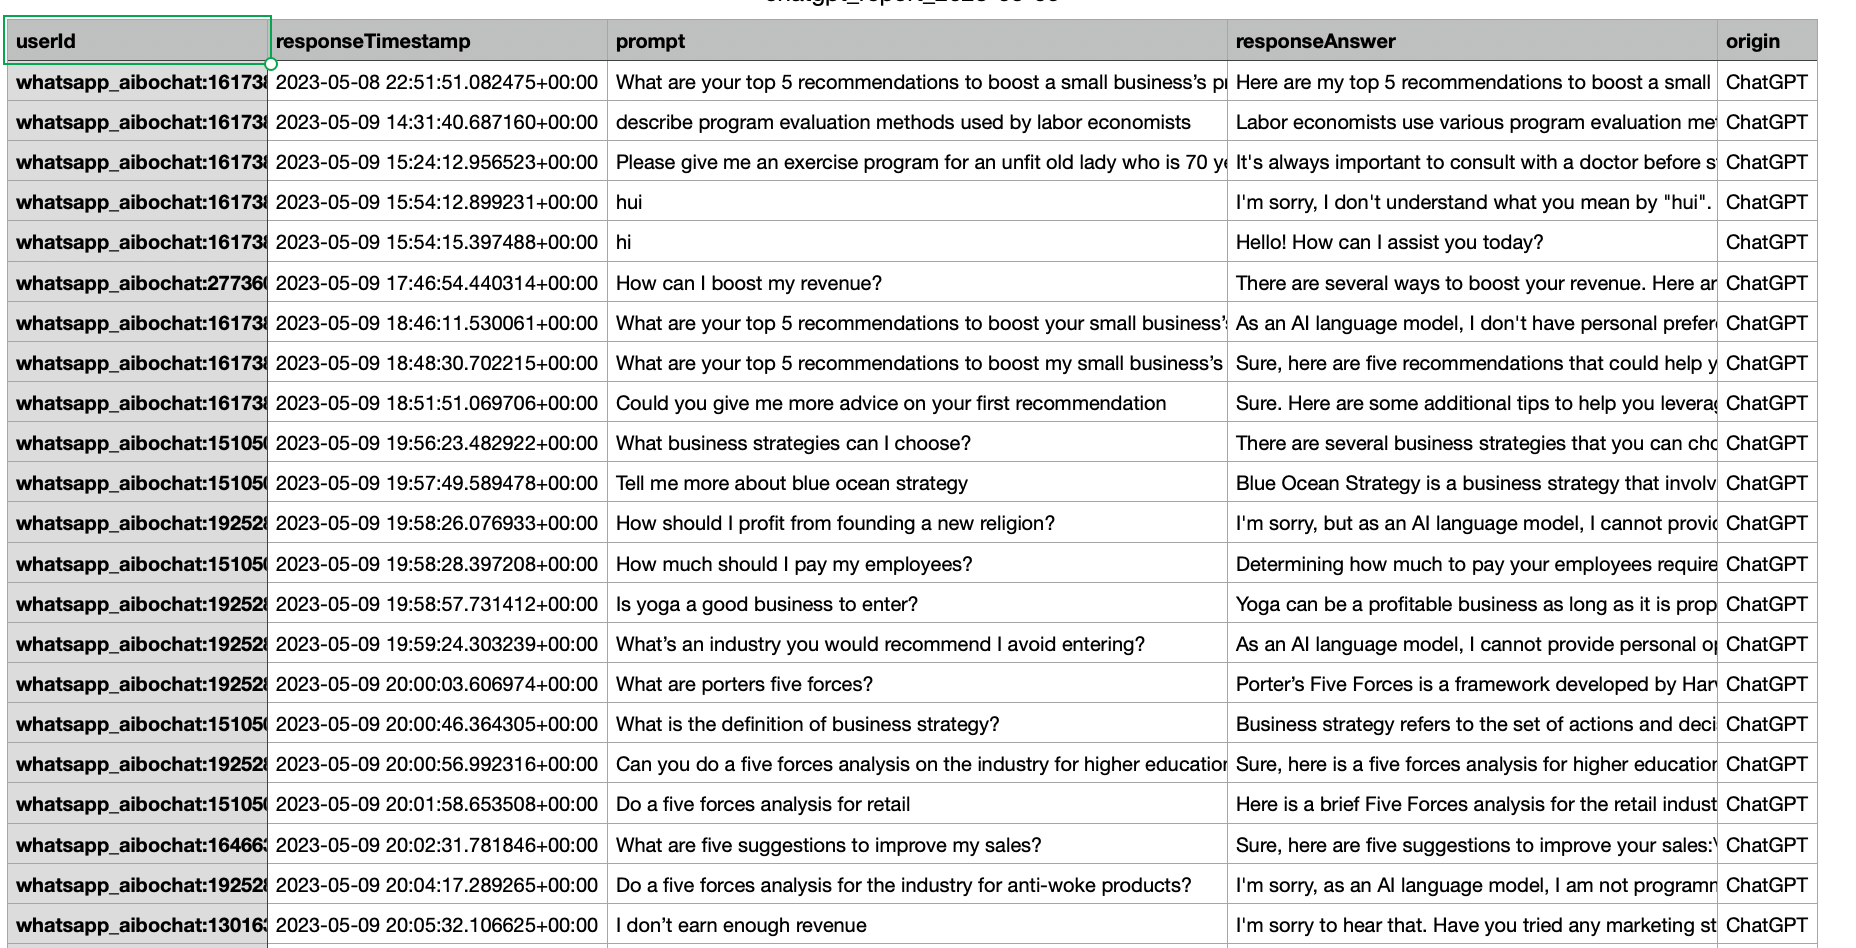Select the origin column header
The width and height of the screenshot is (1856, 948).
[1767, 41]
